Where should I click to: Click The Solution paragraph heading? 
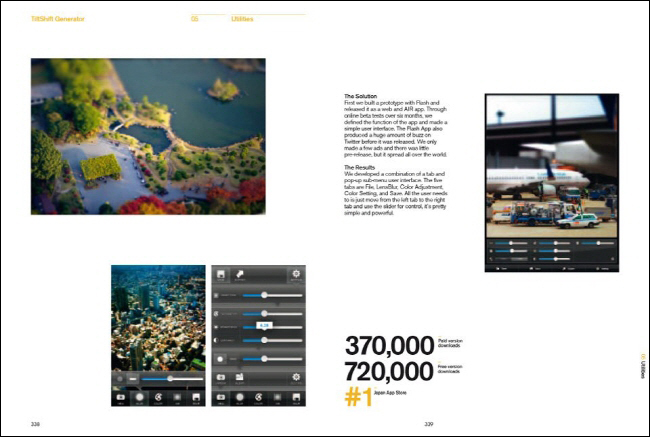[x=360, y=96]
